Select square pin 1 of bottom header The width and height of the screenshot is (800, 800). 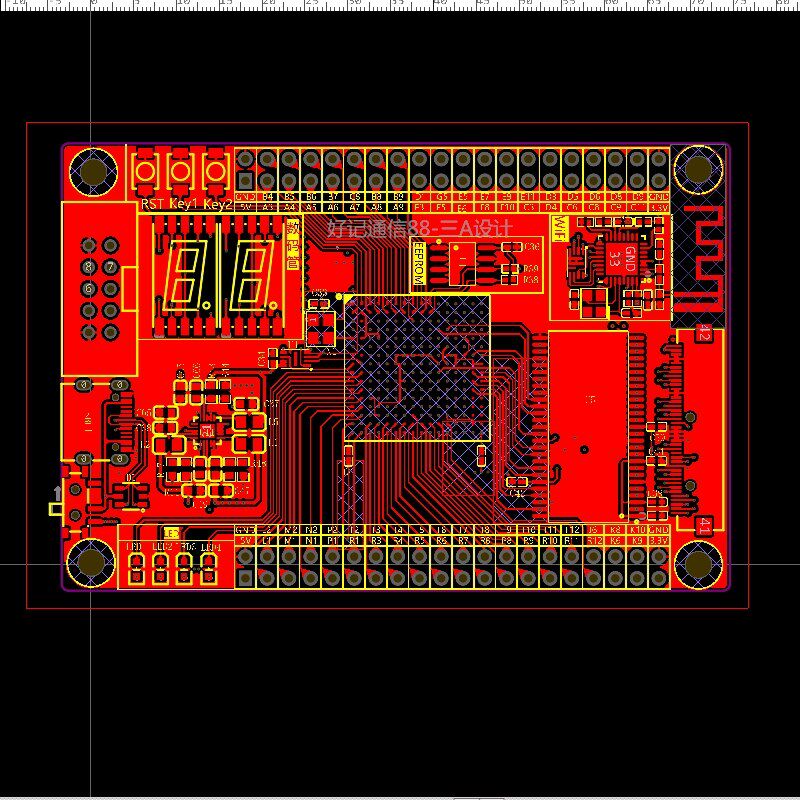[245, 578]
